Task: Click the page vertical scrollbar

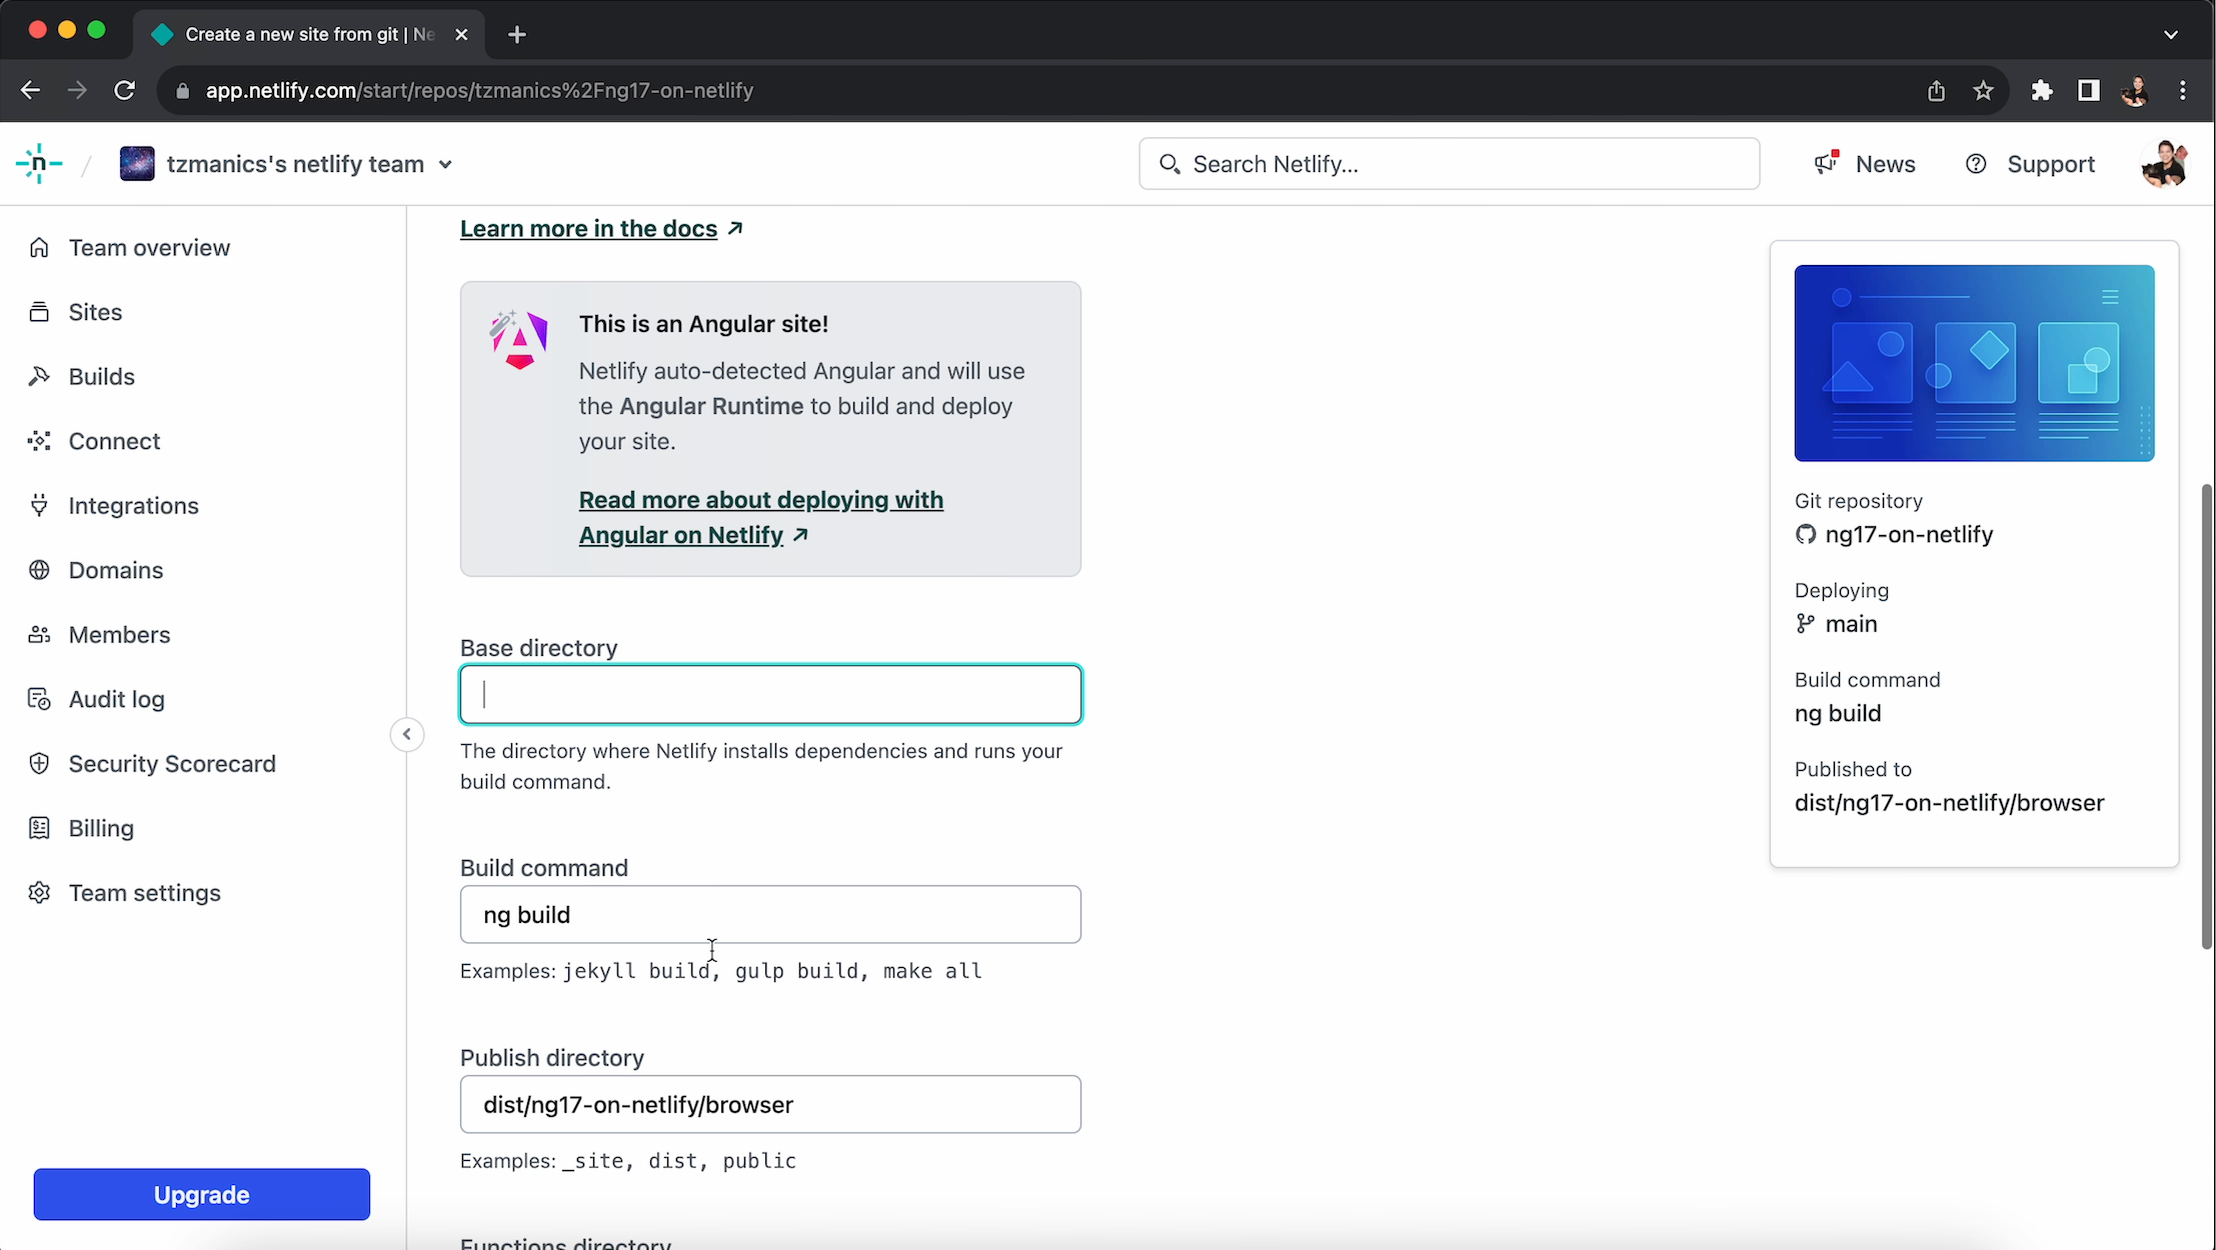Action: (x=2206, y=715)
